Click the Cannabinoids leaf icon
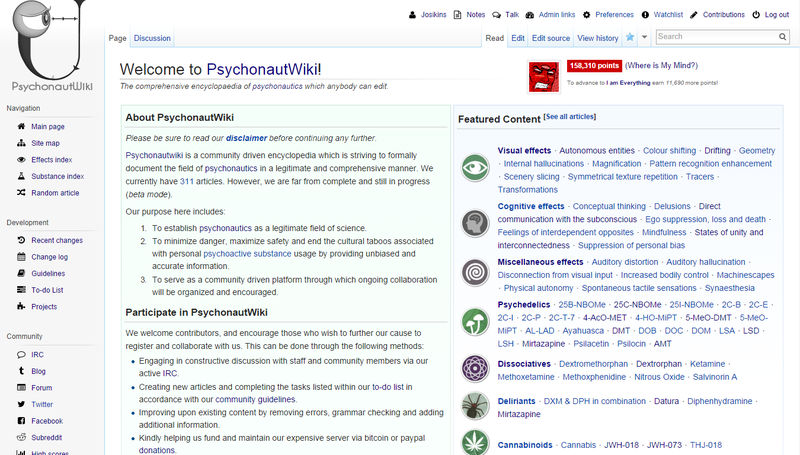 [475, 441]
